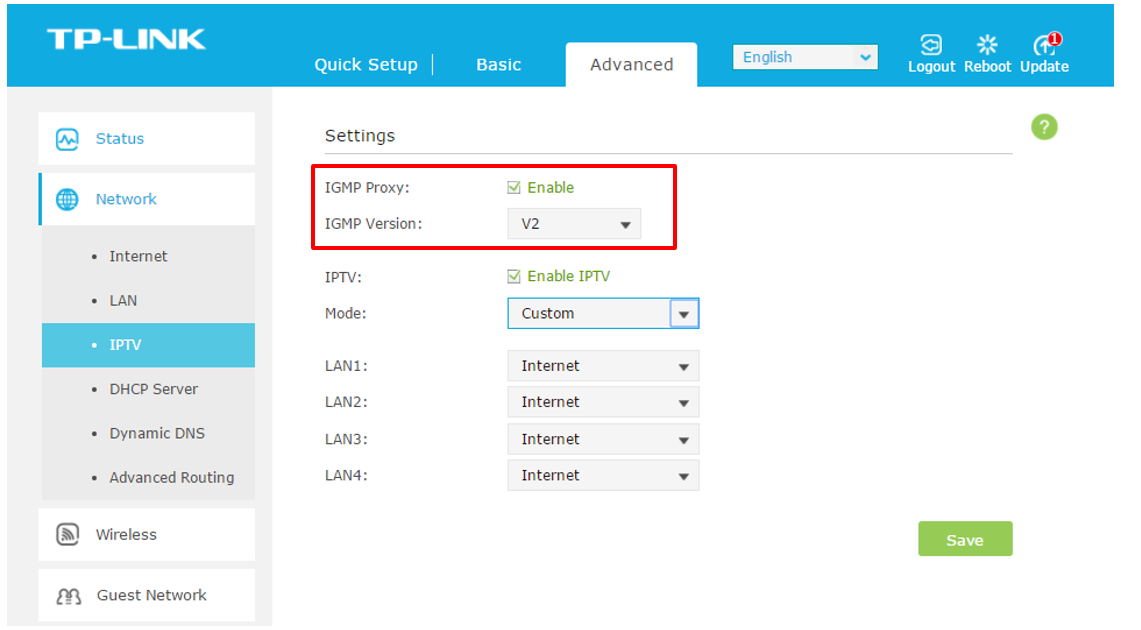Open the Mode dropdown showing Custom
The width and height of the screenshot is (1141, 630).
[602, 313]
